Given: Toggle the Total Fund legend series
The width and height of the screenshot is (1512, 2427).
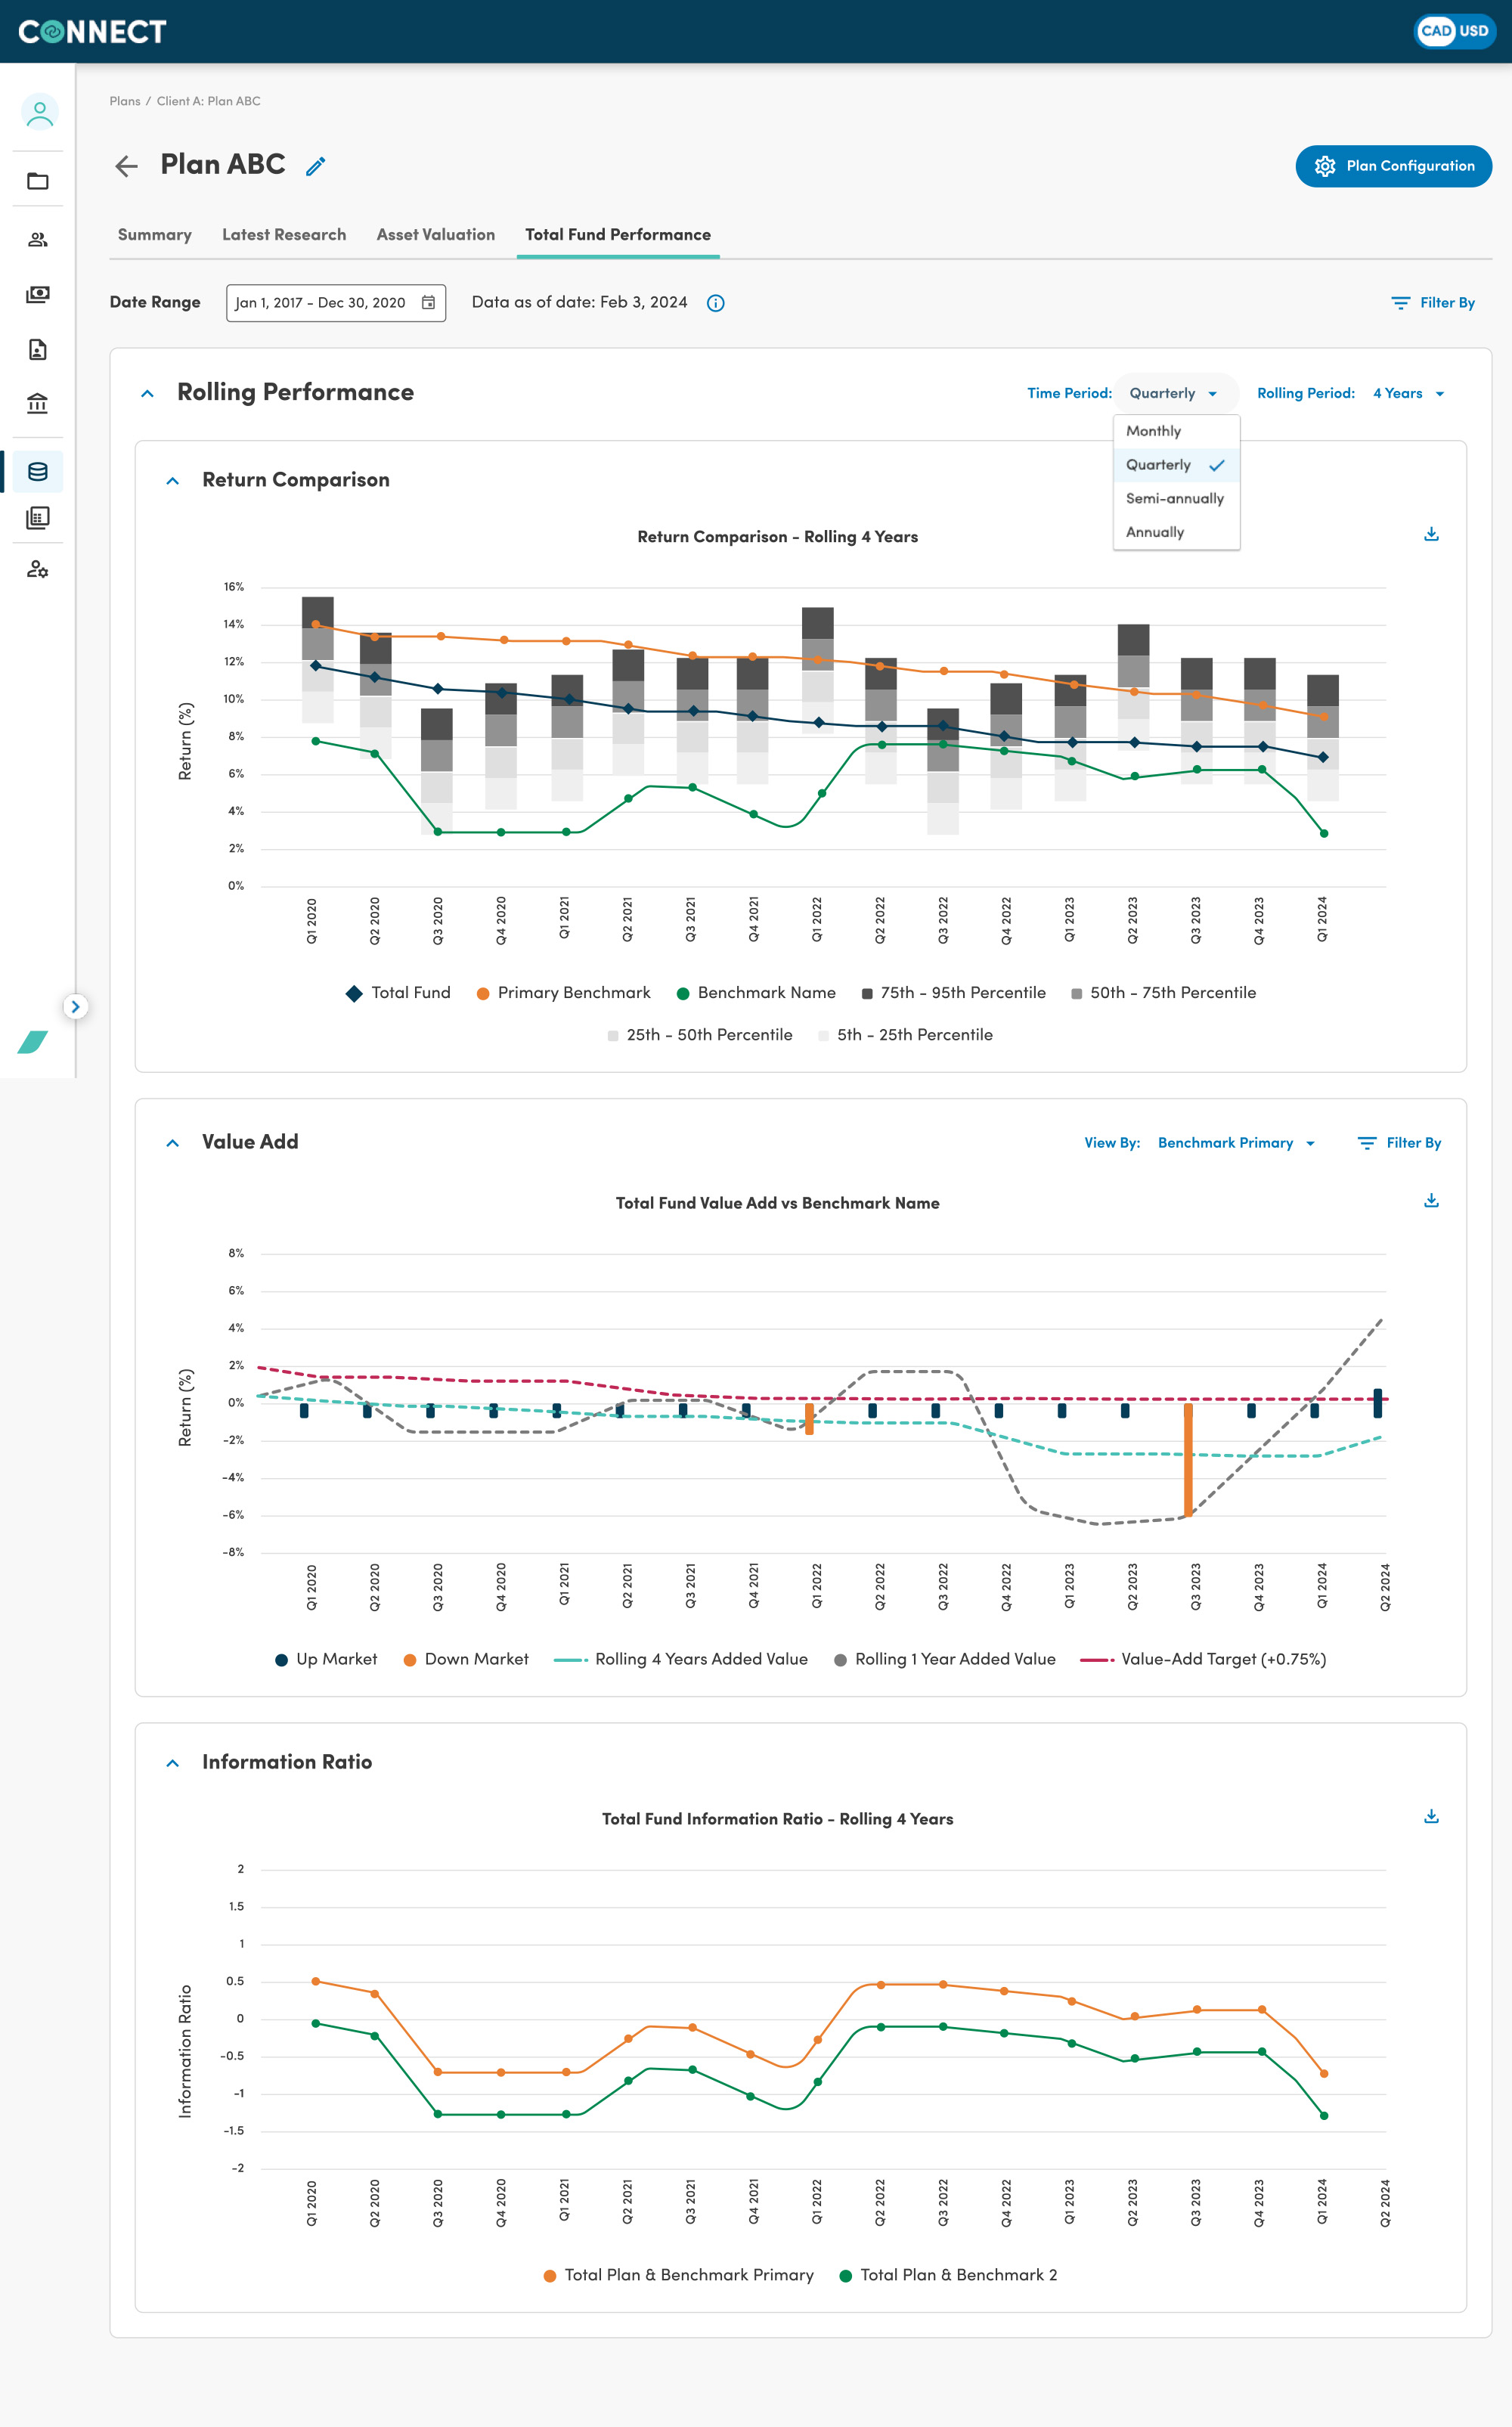Looking at the screenshot, I should pyautogui.click(x=398, y=993).
